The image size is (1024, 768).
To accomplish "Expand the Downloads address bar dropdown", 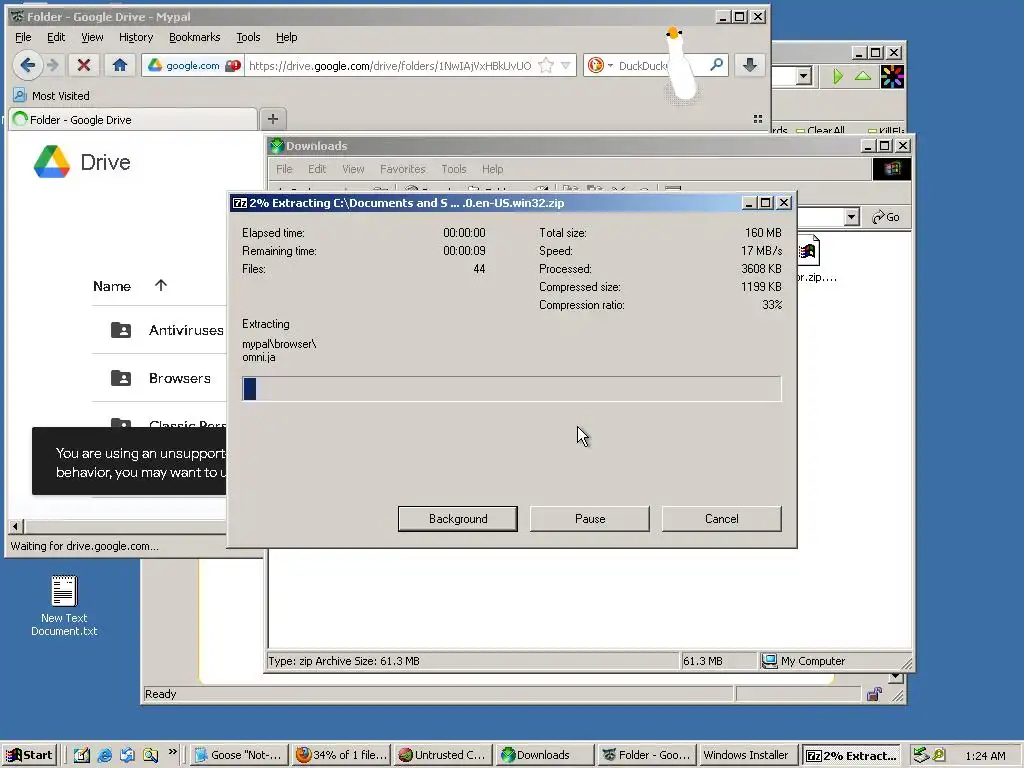I will pyautogui.click(x=851, y=217).
